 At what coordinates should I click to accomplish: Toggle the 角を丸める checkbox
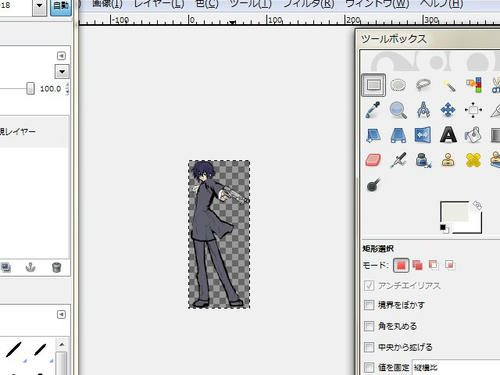pos(369,326)
